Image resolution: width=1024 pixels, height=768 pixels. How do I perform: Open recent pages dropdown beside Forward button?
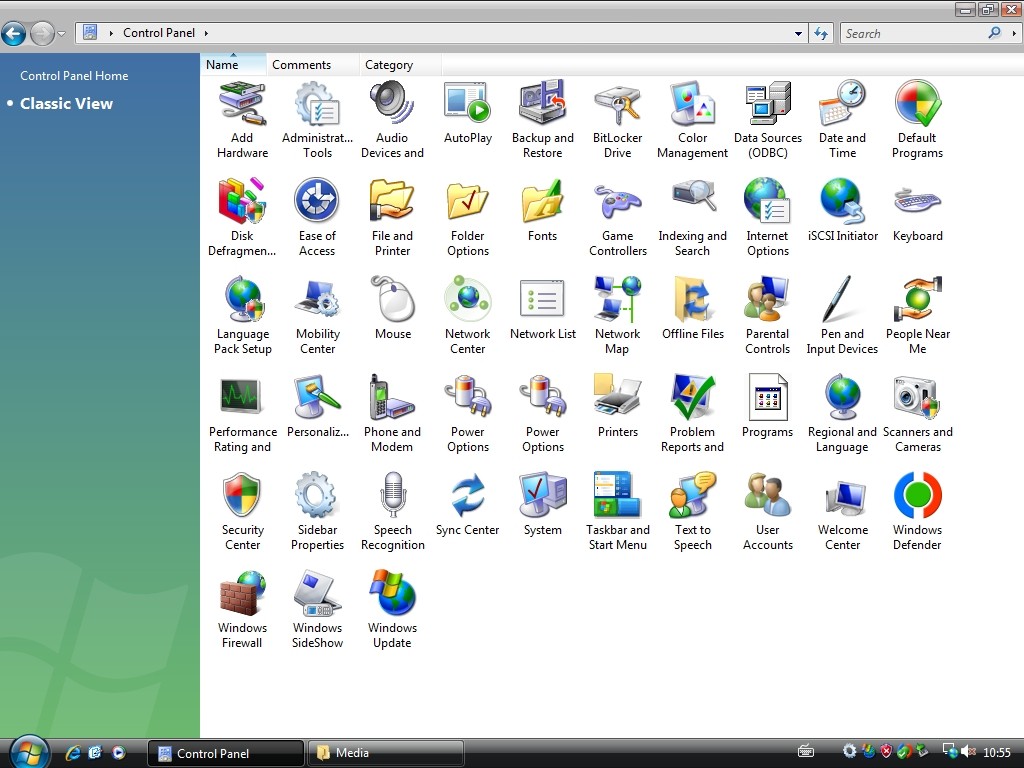pyautogui.click(x=61, y=33)
